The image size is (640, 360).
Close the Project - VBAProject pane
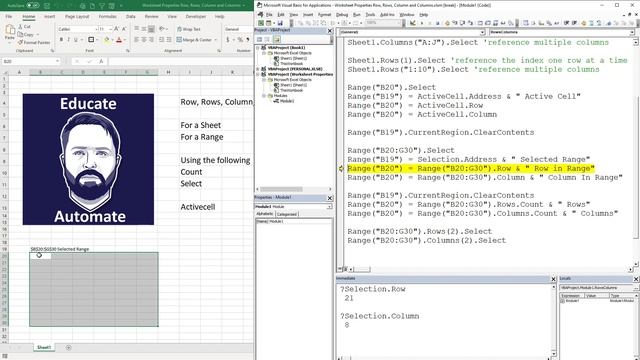point(330,31)
